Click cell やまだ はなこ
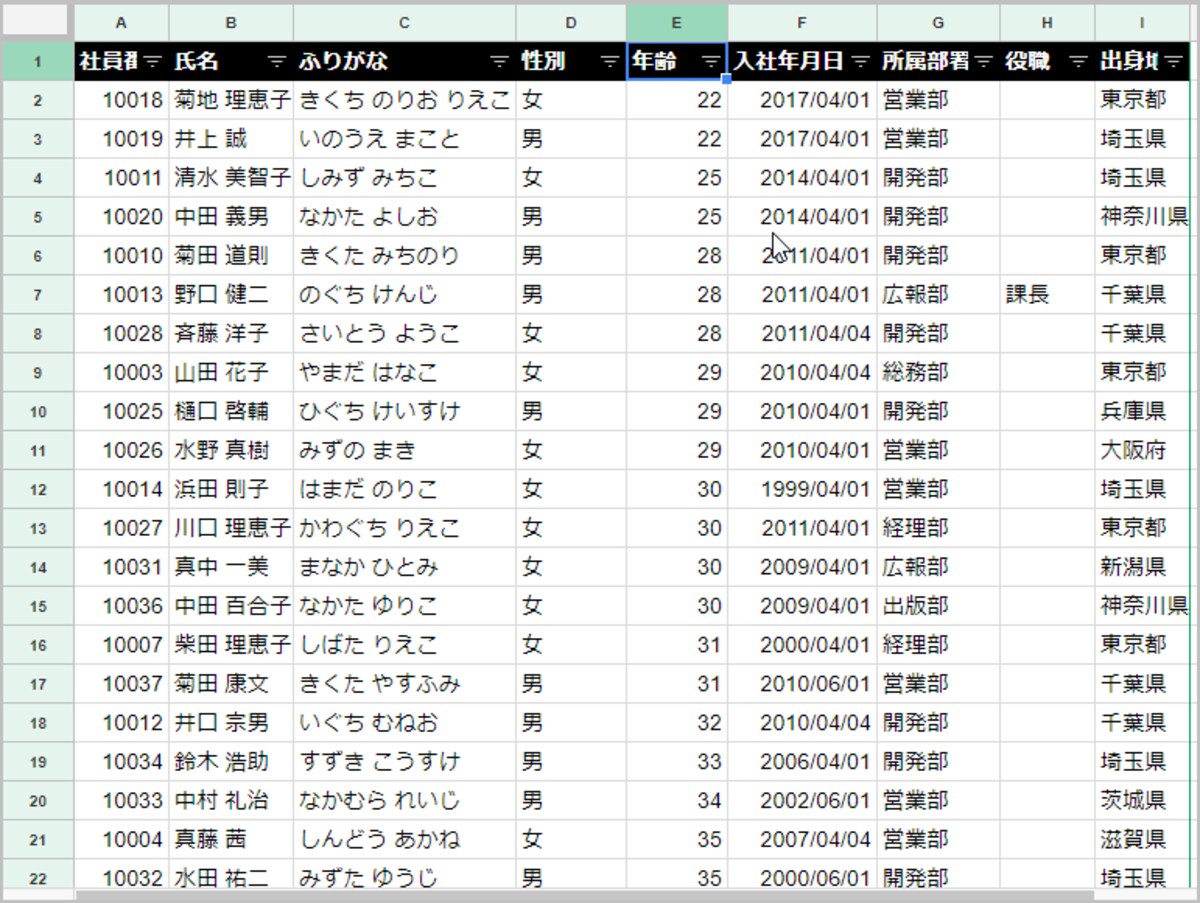This screenshot has width=1200, height=903. click(404, 373)
